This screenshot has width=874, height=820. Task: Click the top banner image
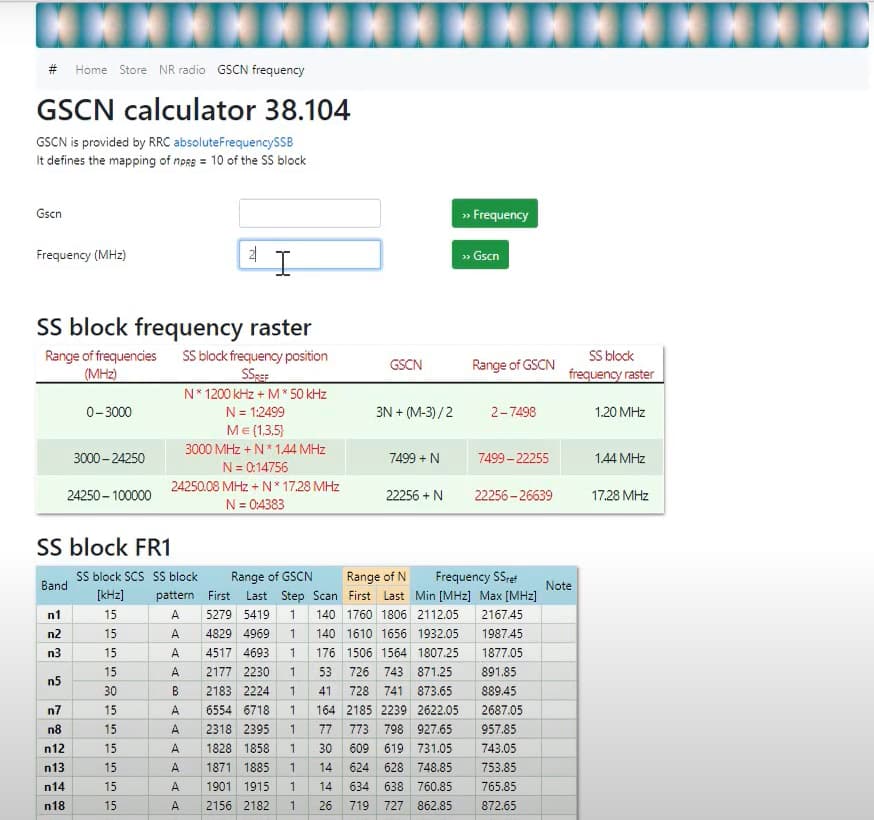(x=452, y=25)
